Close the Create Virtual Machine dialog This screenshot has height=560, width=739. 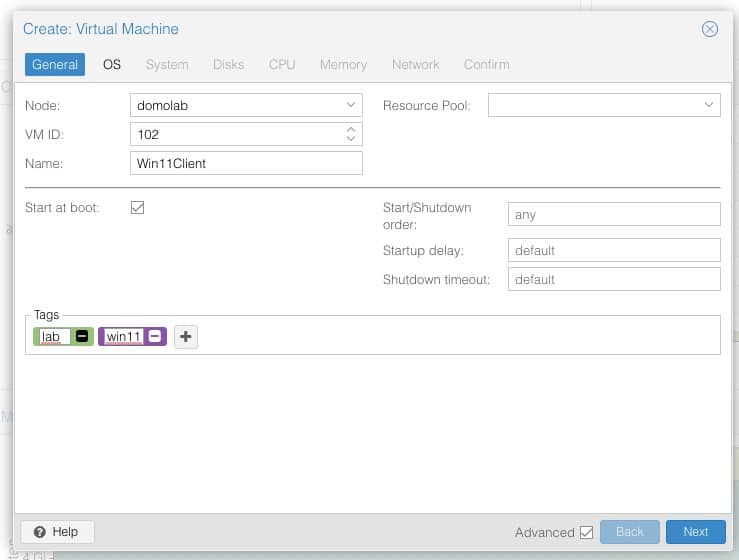710,29
